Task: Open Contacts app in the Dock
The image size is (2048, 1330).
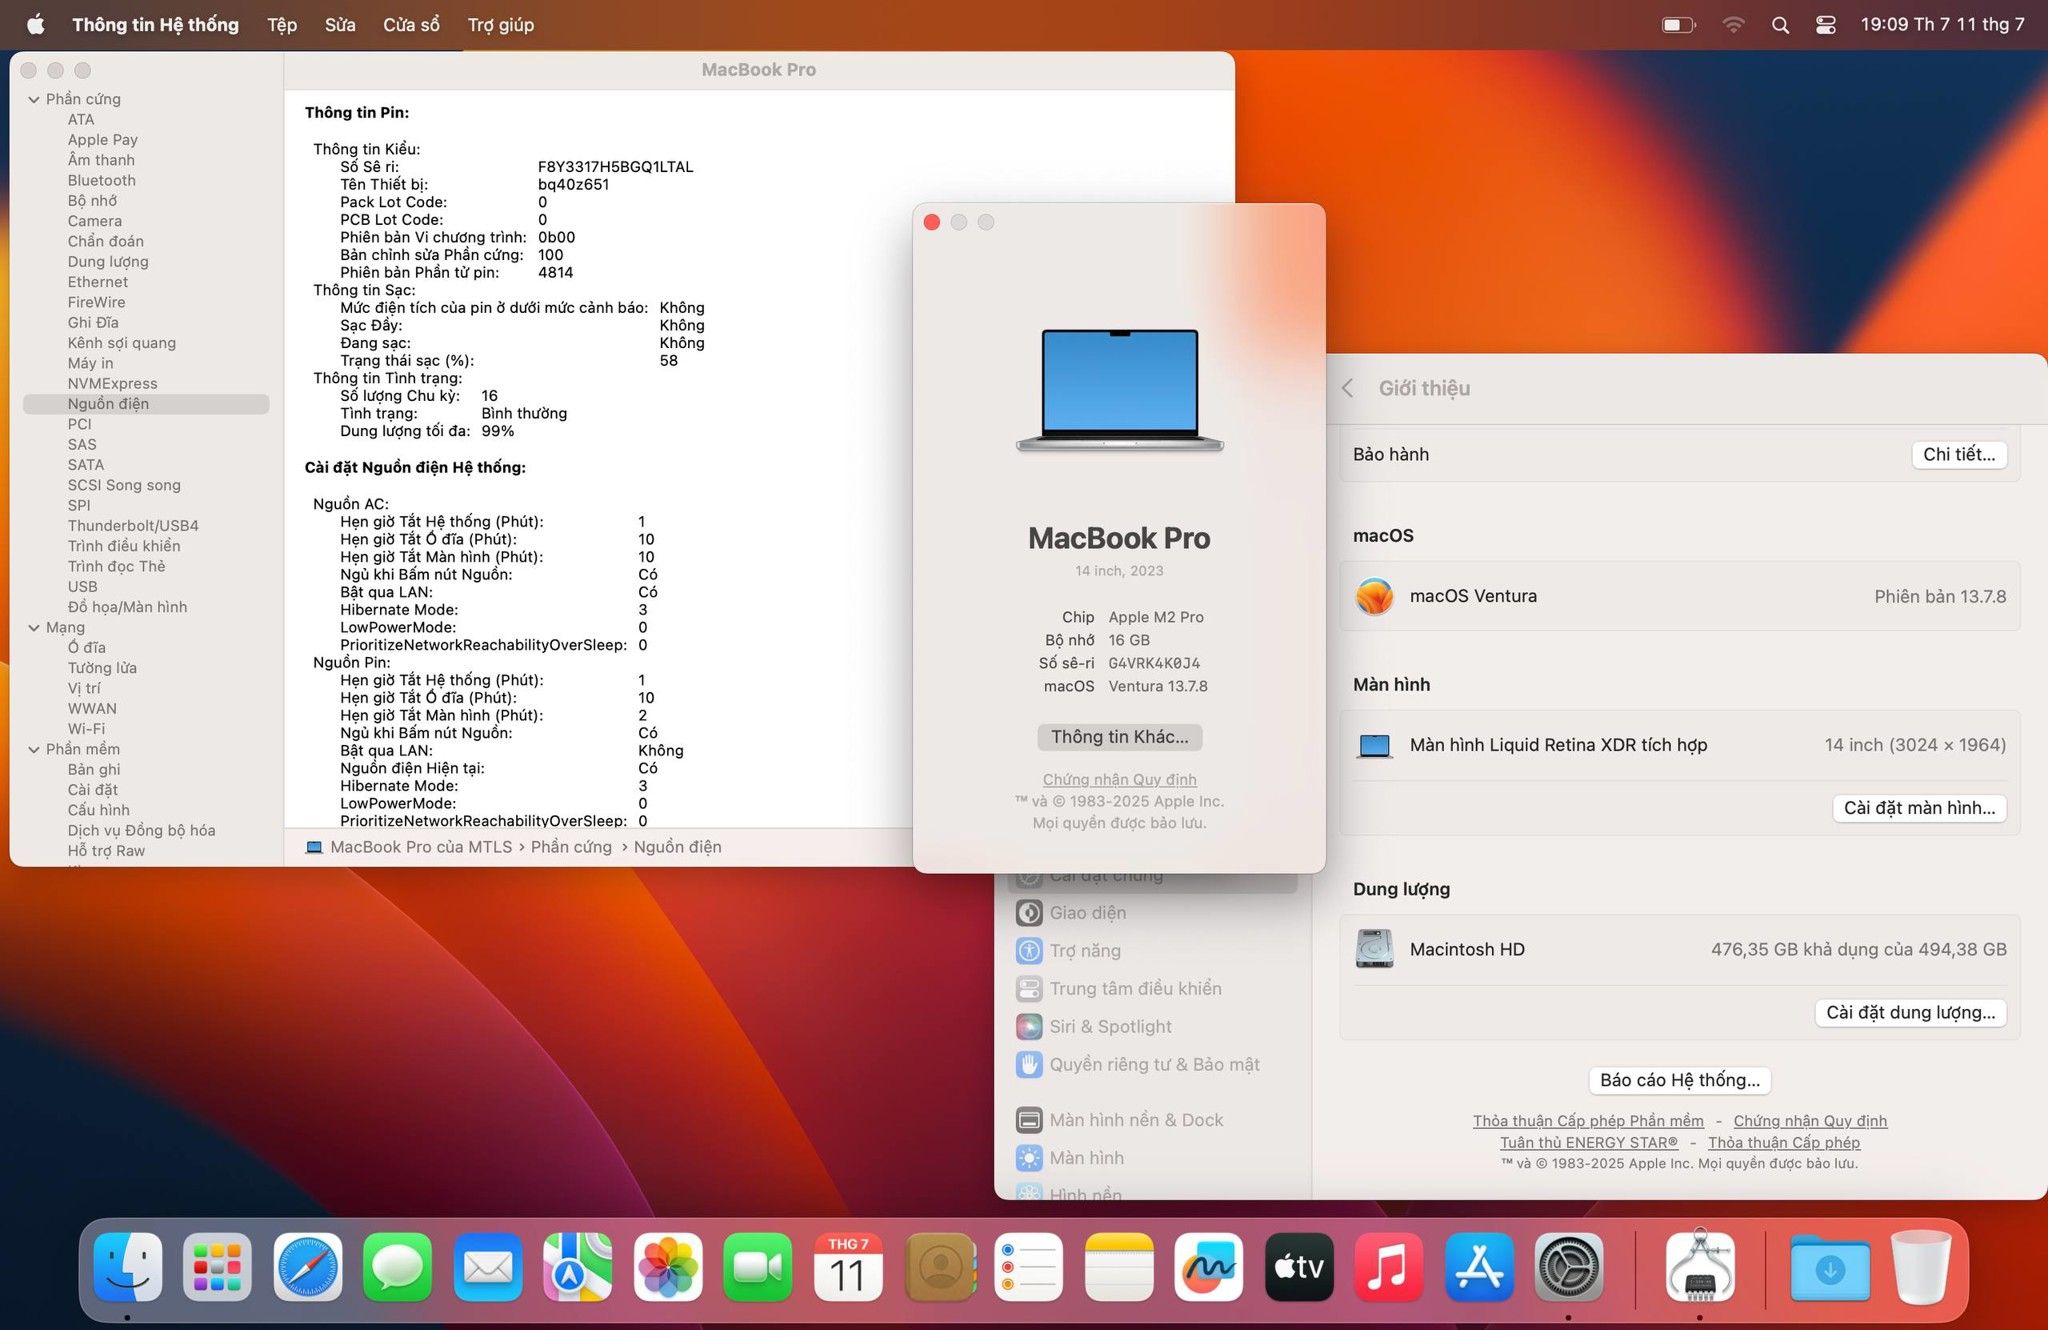Action: (x=940, y=1267)
